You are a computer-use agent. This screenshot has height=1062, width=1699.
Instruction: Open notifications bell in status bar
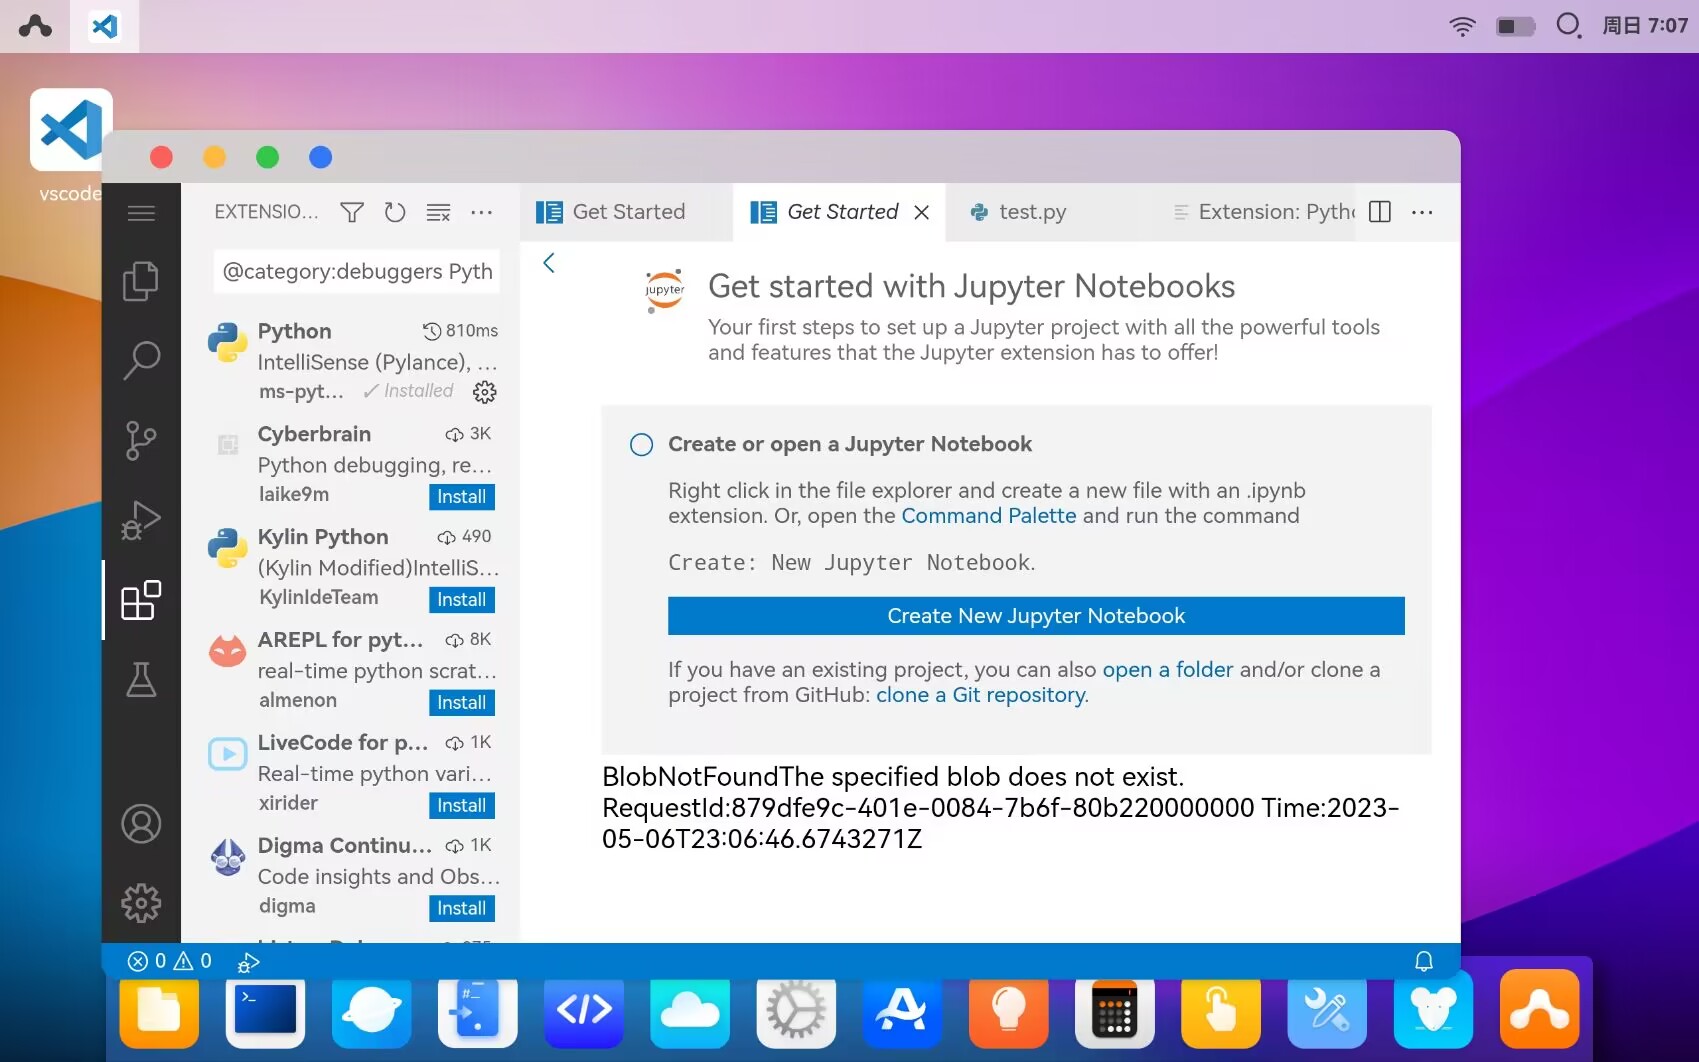click(x=1424, y=961)
